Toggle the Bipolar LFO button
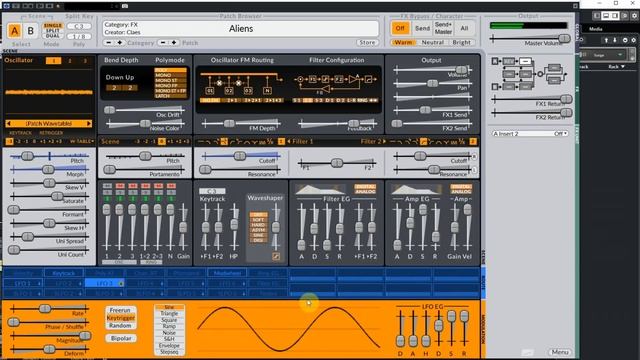This screenshot has width=640, height=360. coord(121,338)
